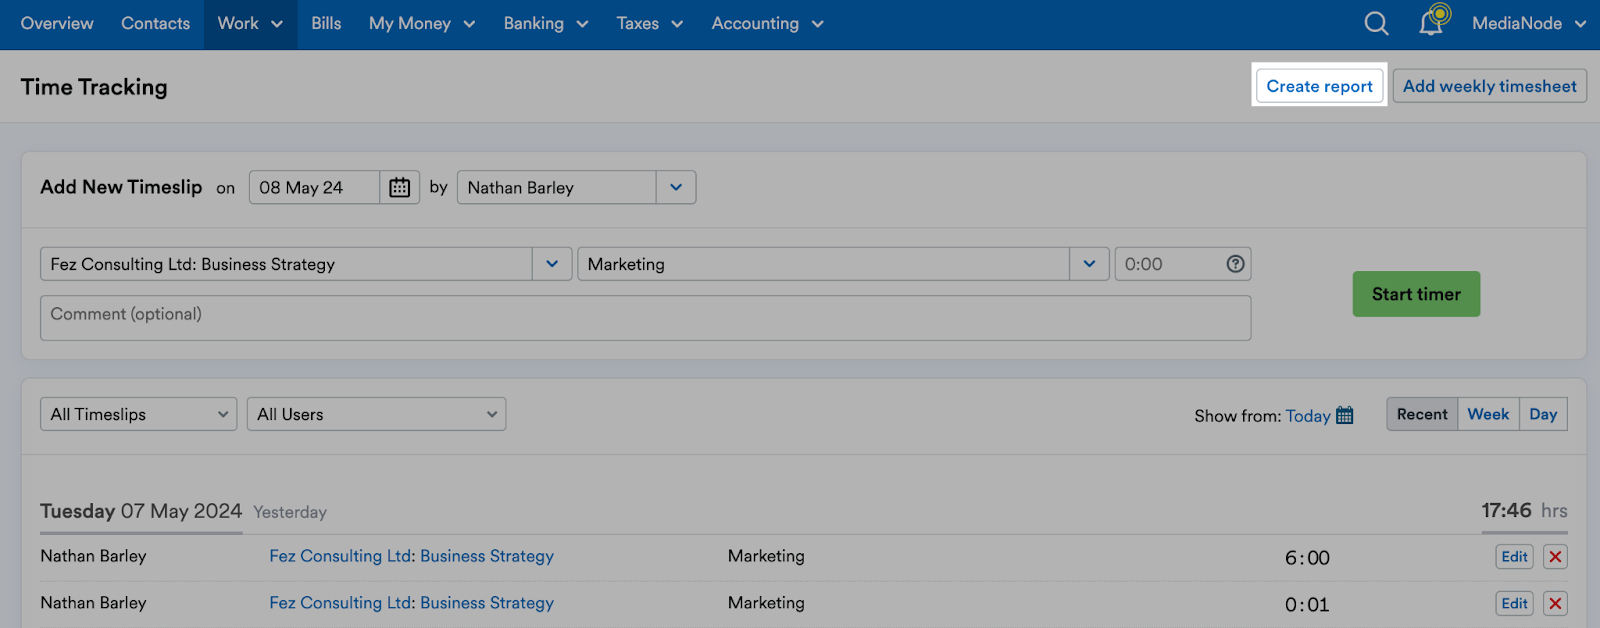The width and height of the screenshot is (1600, 628).
Task: Click the Time Tracking page title
Action: (x=94, y=87)
